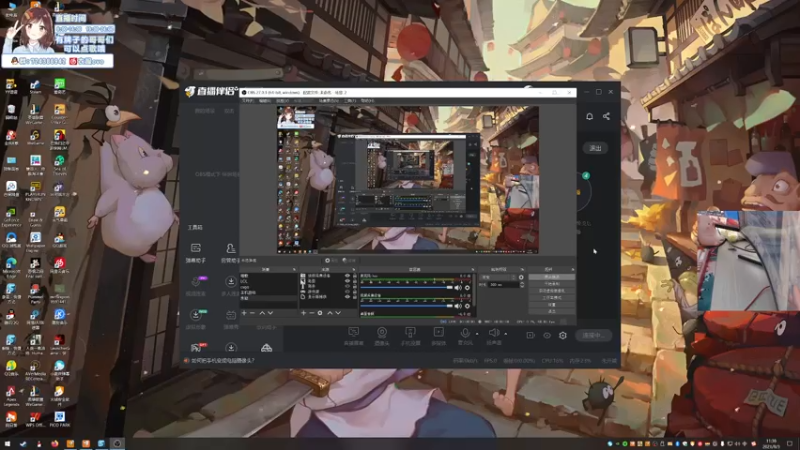Open the OBS scene transition type dropdown
Image resolution: width=800 pixels, height=450 pixels.
[498, 277]
